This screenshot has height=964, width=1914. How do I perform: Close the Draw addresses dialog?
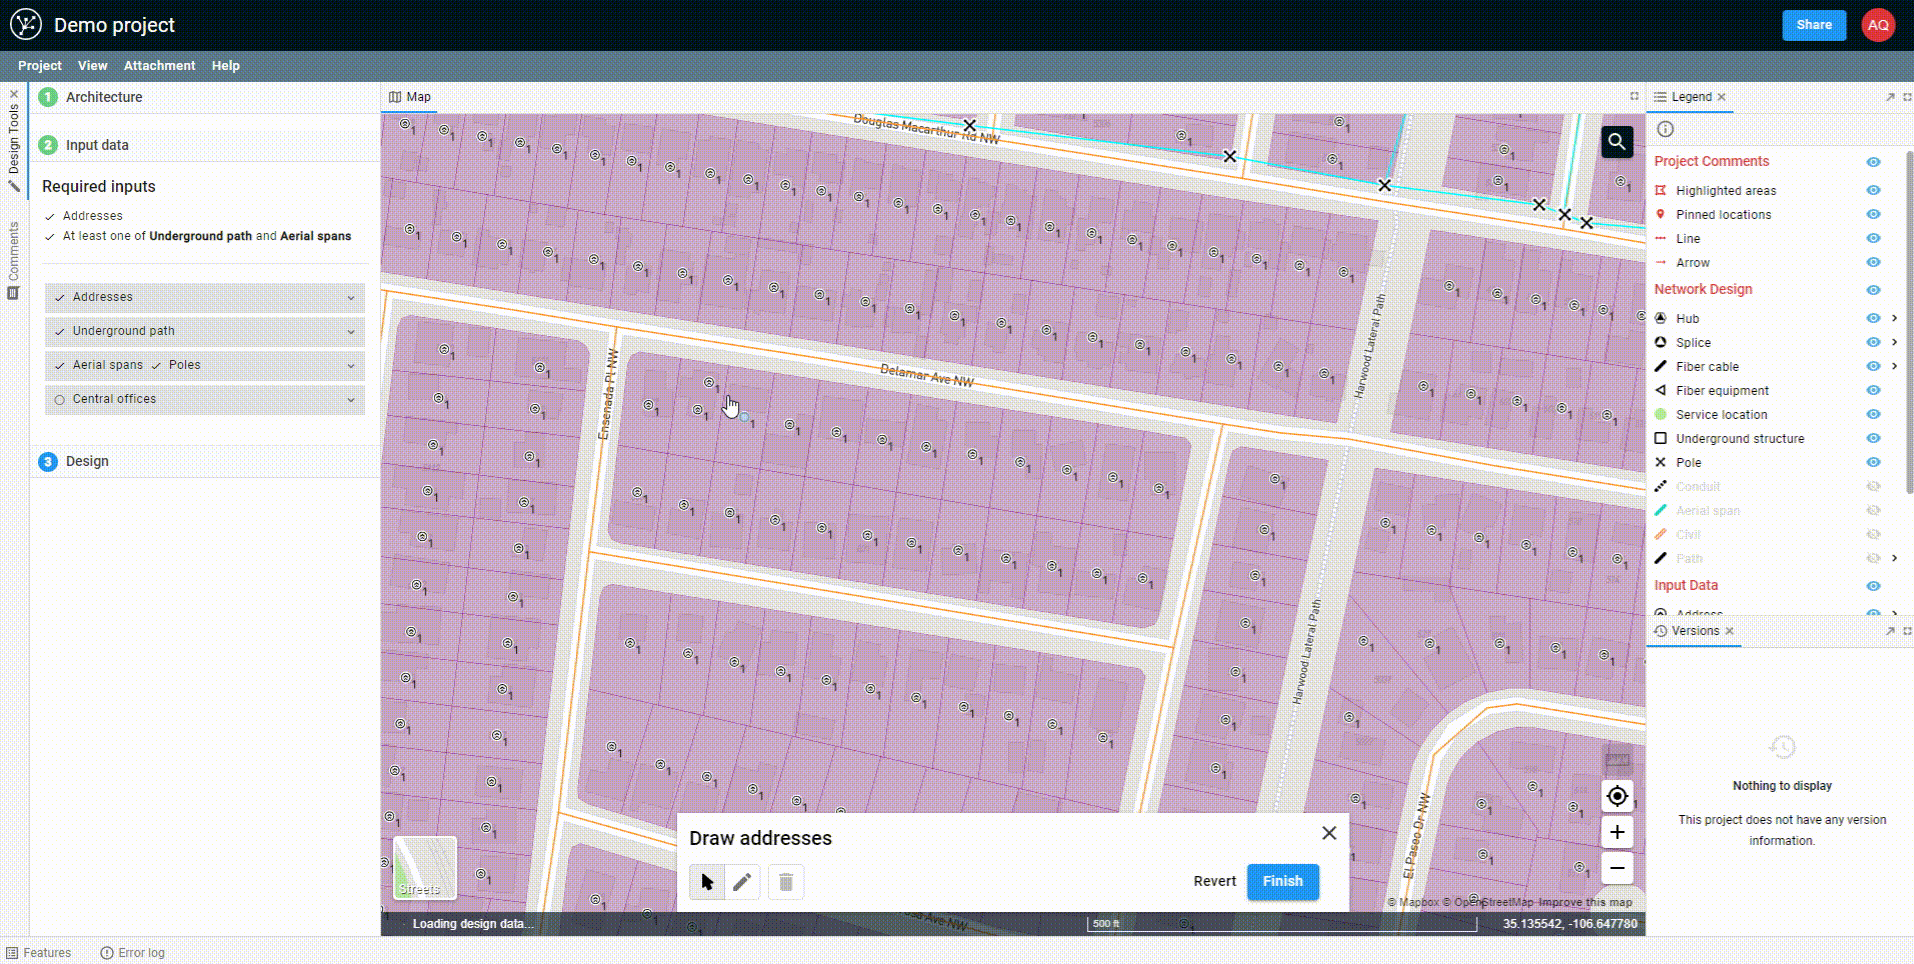click(x=1329, y=833)
